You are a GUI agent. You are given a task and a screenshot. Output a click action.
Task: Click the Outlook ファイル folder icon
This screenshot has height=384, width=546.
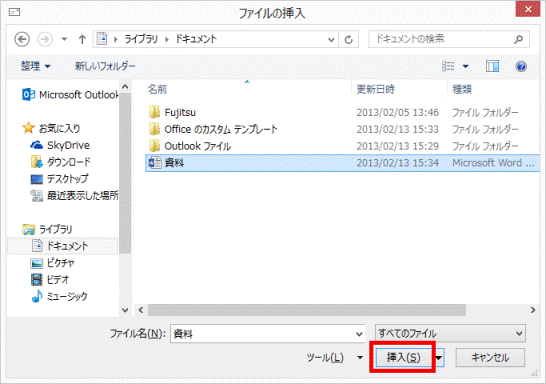tap(154, 146)
